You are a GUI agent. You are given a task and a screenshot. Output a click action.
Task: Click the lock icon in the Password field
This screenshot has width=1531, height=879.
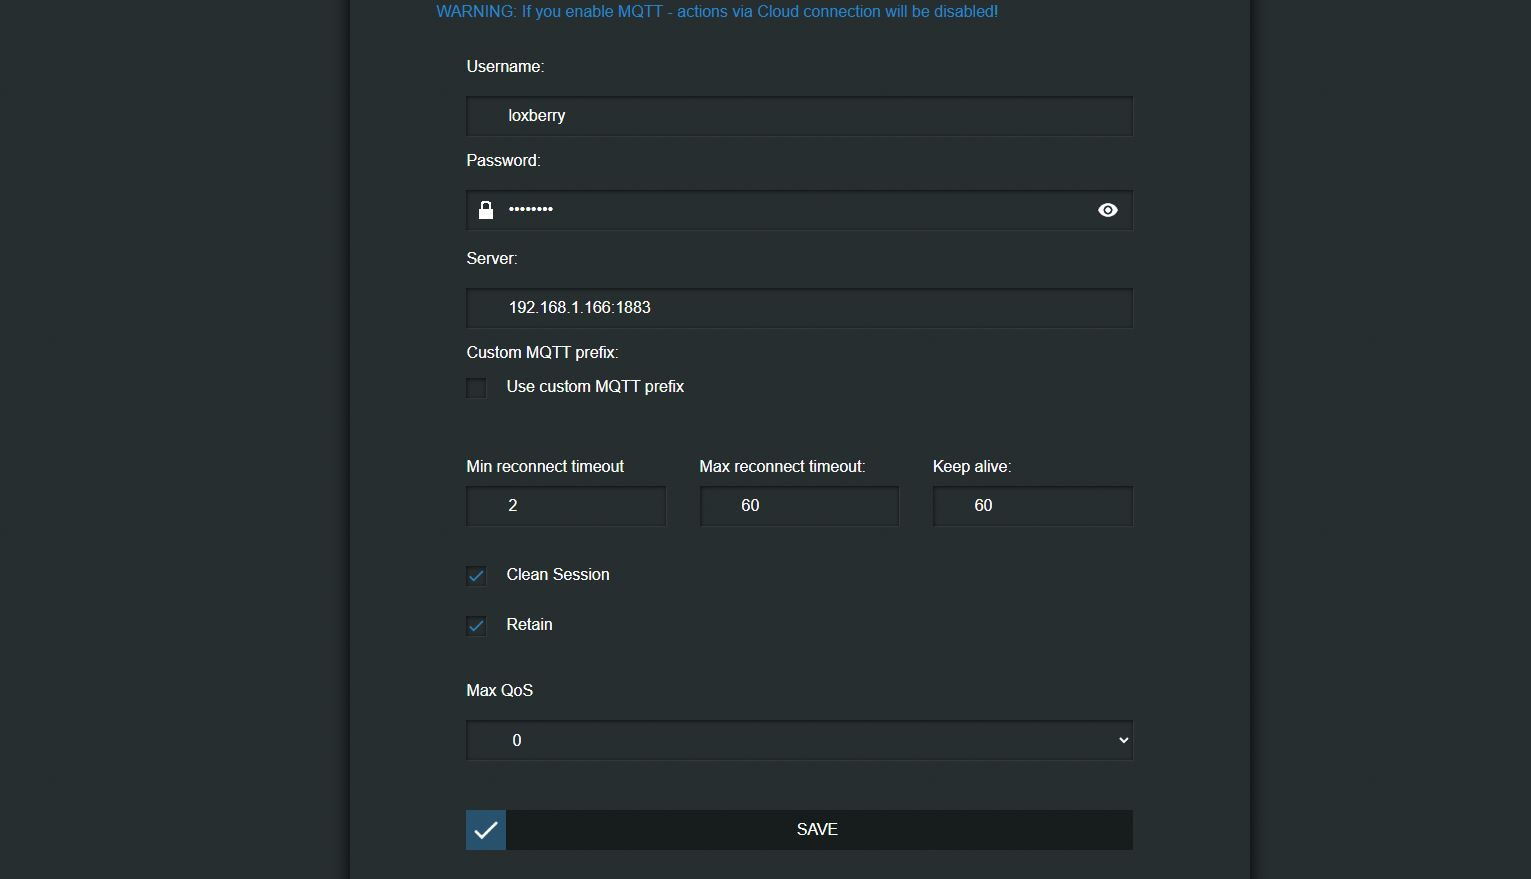486,210
